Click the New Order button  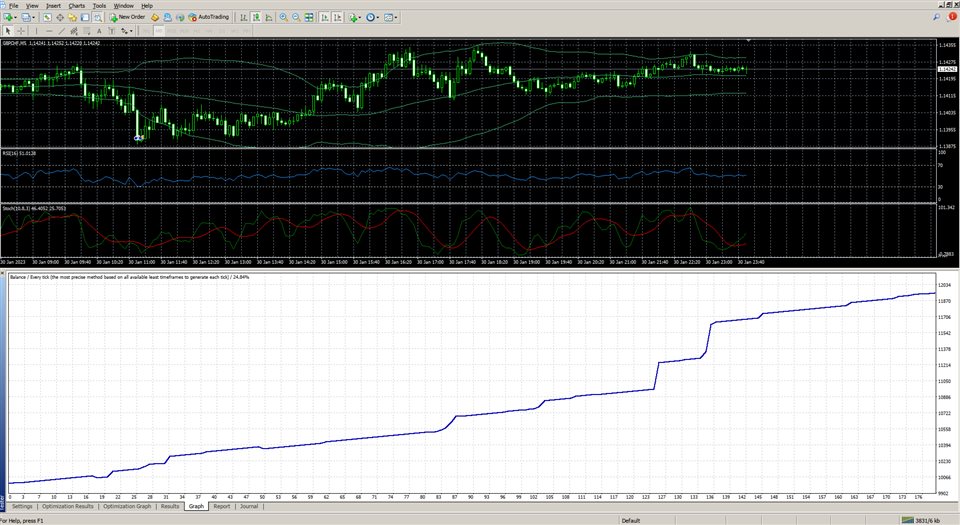point(127,17)
